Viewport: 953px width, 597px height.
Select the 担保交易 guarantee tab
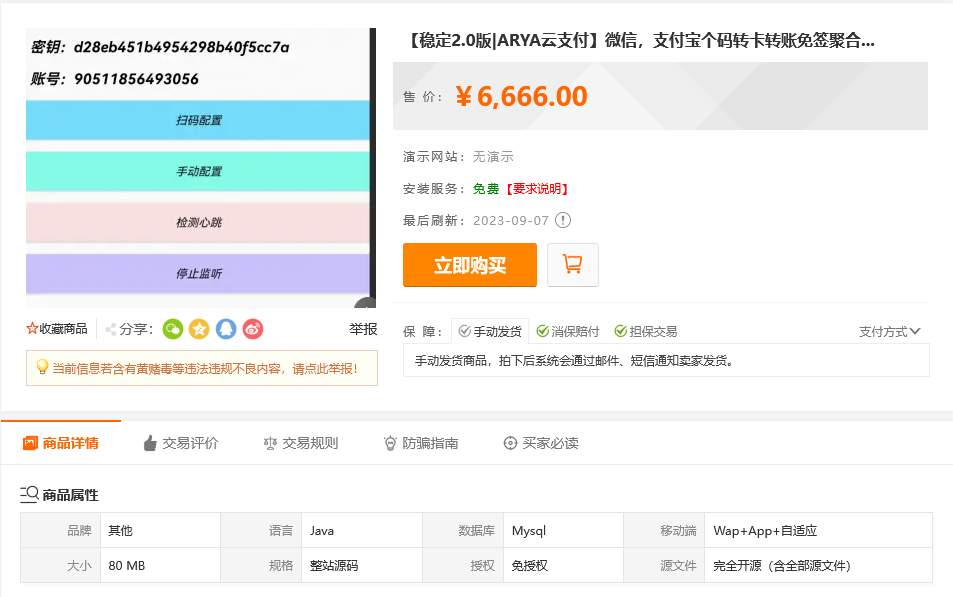[x=645, y=331]
